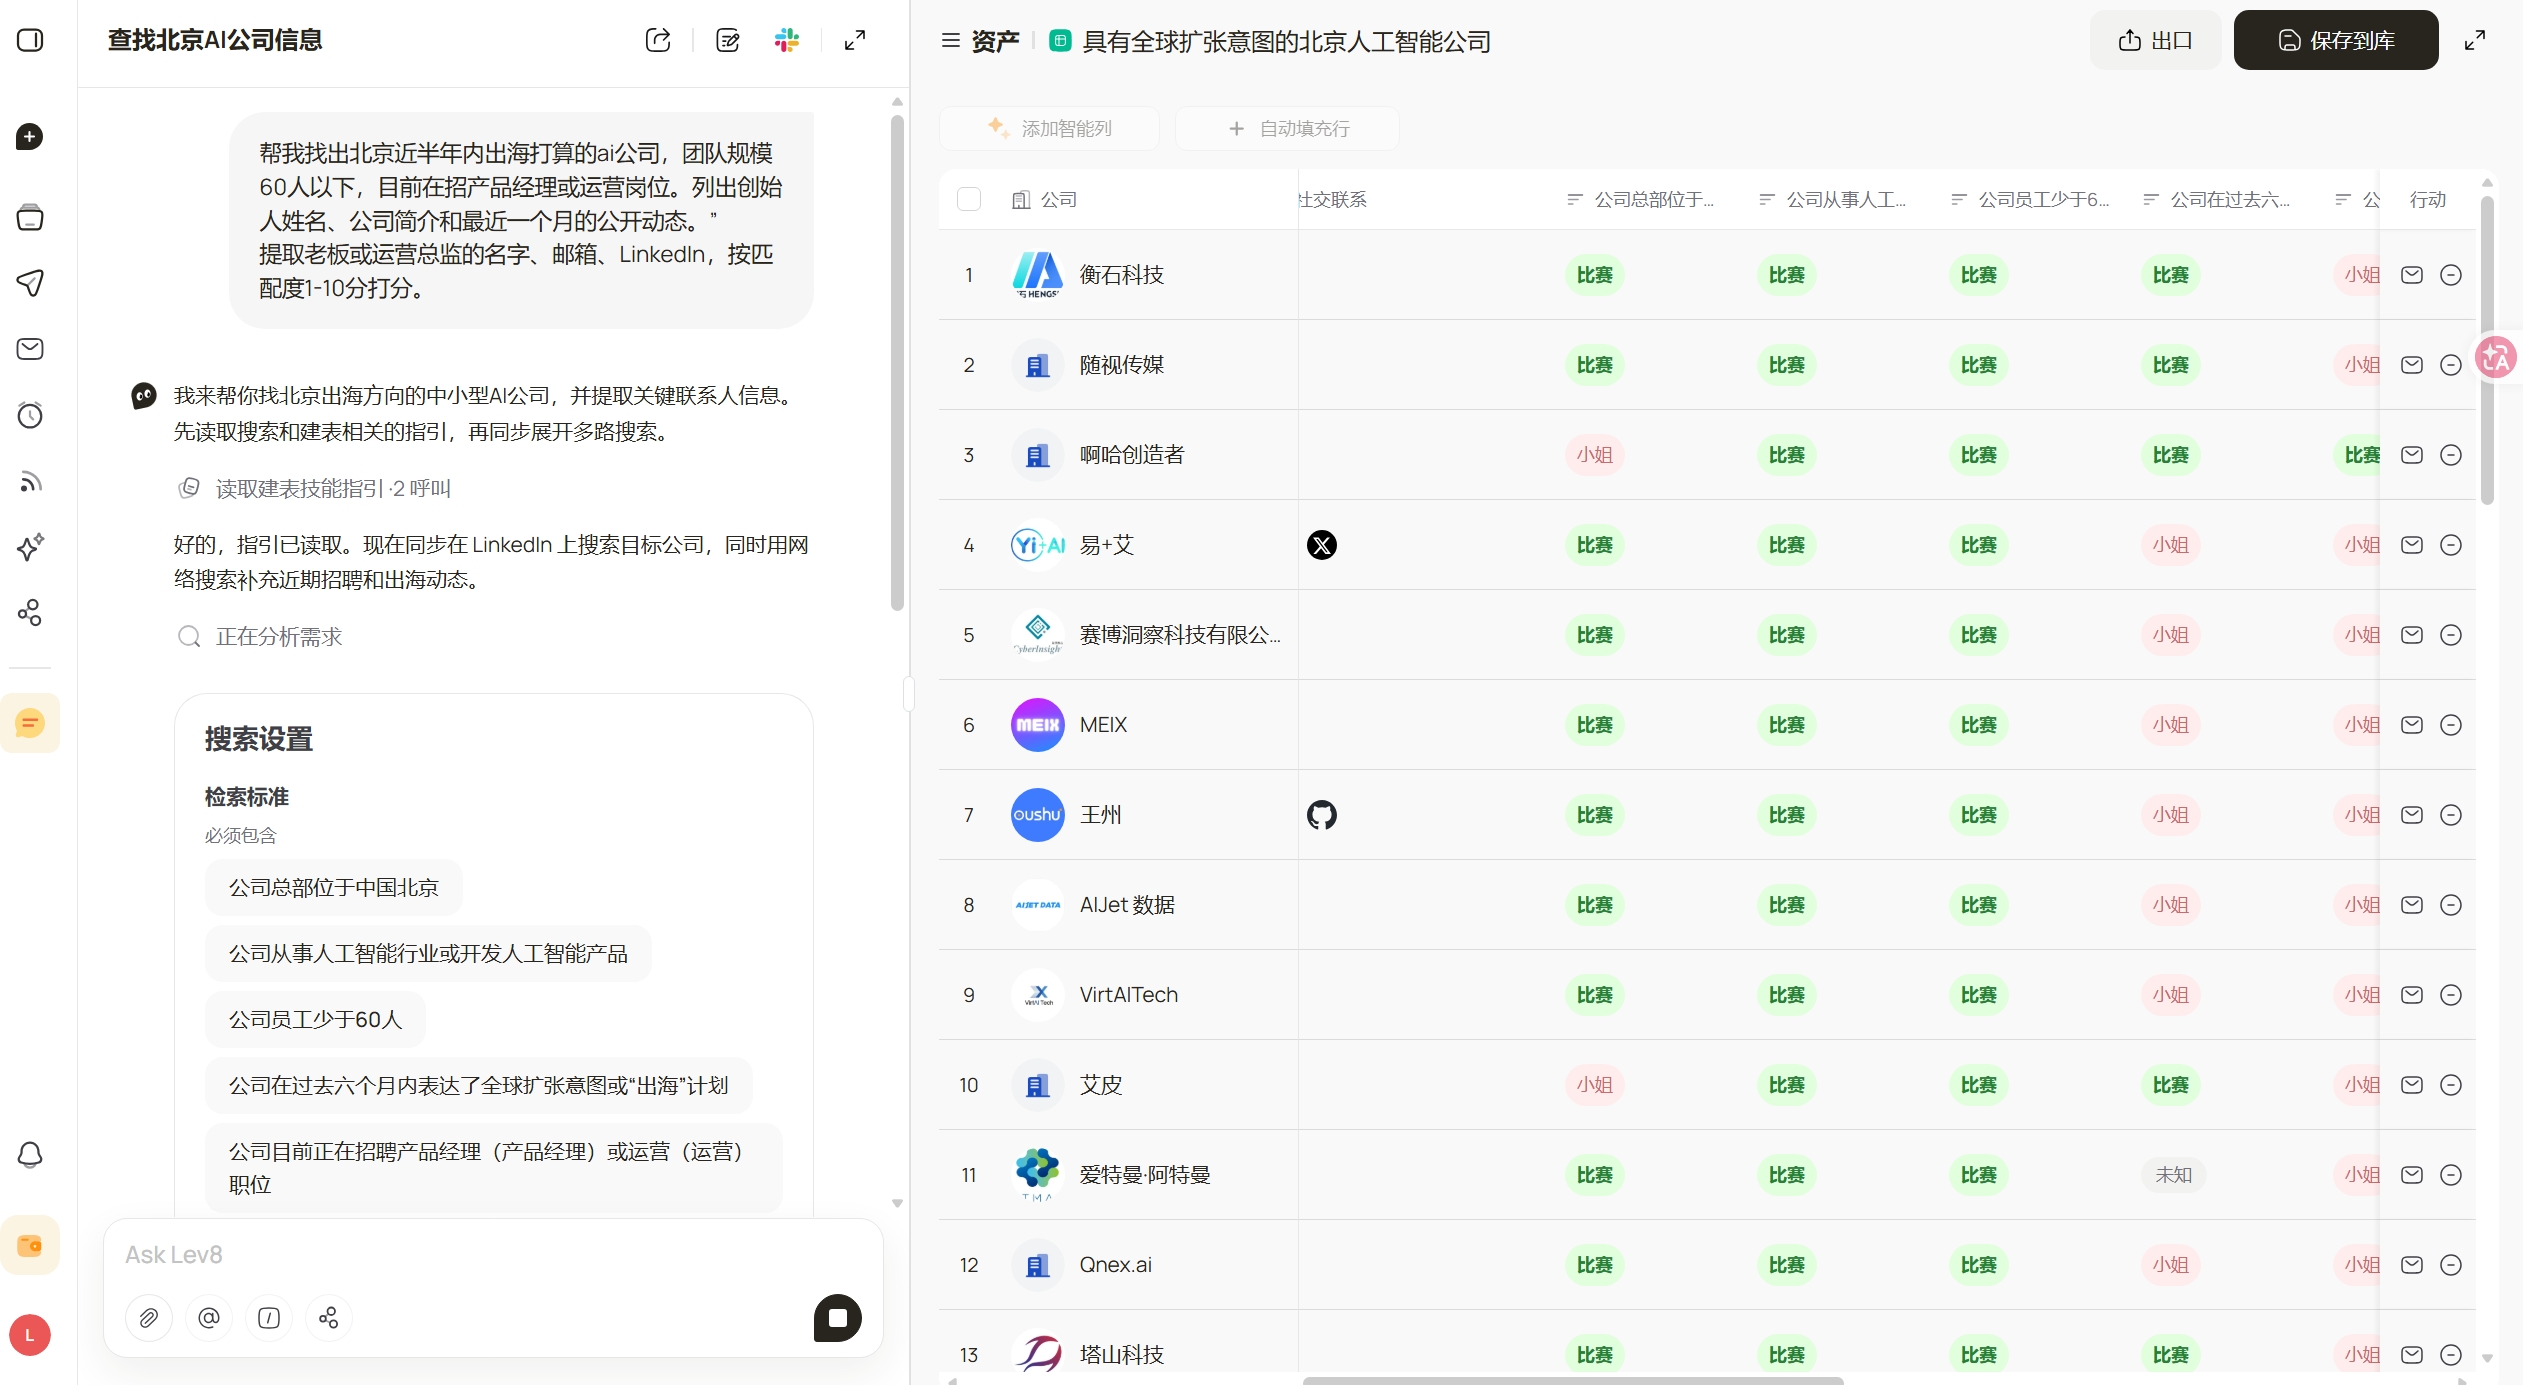The height and width of the screenshot is (1385, 2523).
Task: Attach a file with paperclip icon
Action: click(148, 1318)
